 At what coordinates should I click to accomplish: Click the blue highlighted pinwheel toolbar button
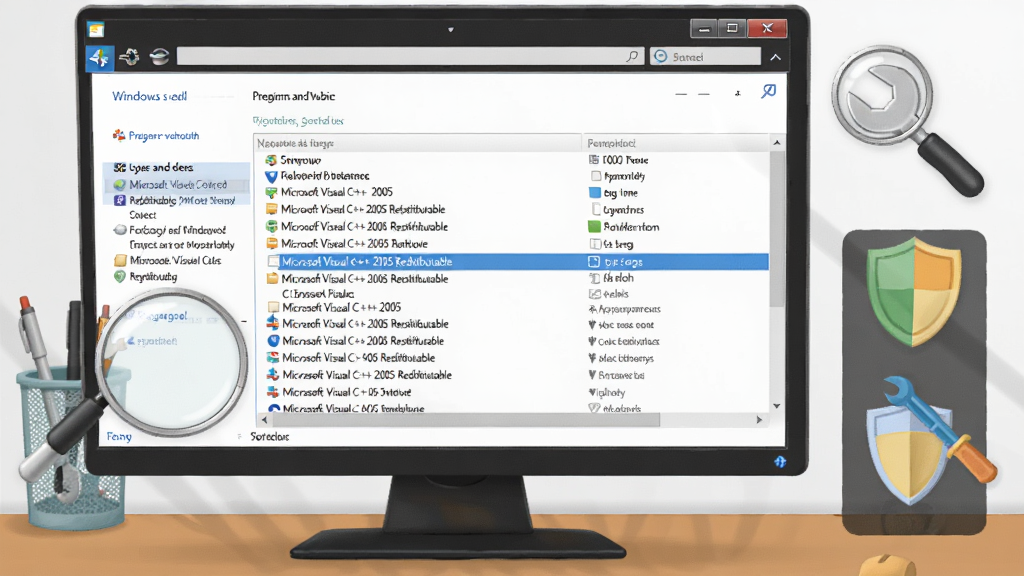coord(100,57)
